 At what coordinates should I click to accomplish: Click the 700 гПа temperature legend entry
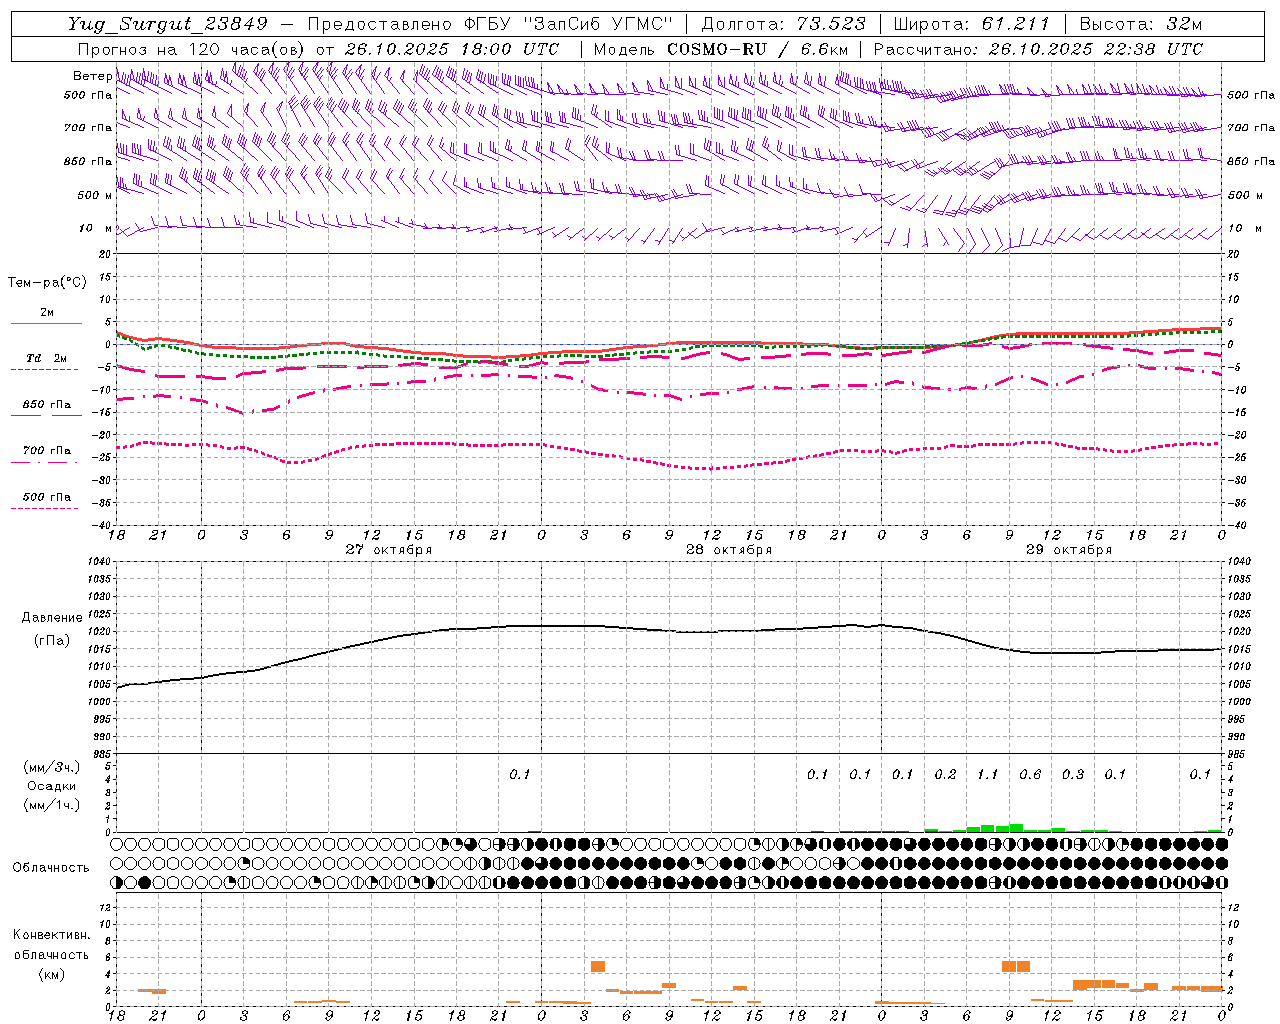pos(46,451)
